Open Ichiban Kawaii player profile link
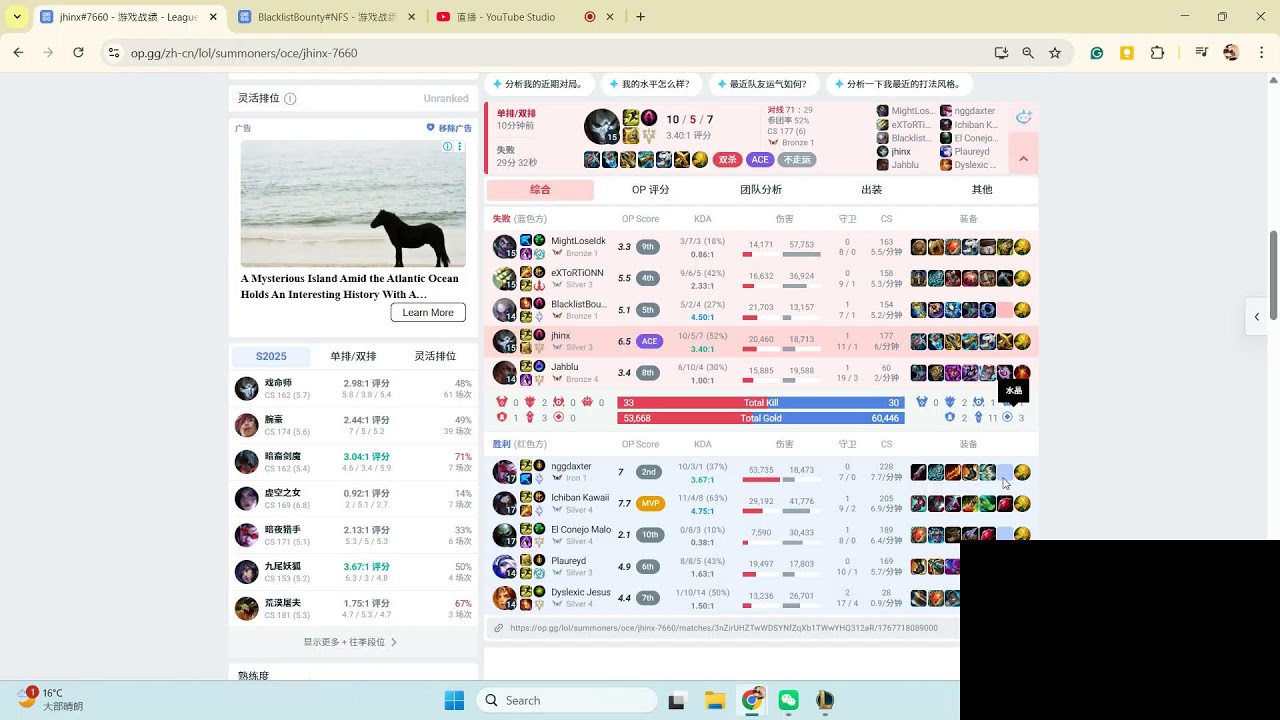The image size is (1280, 720). 580,498
